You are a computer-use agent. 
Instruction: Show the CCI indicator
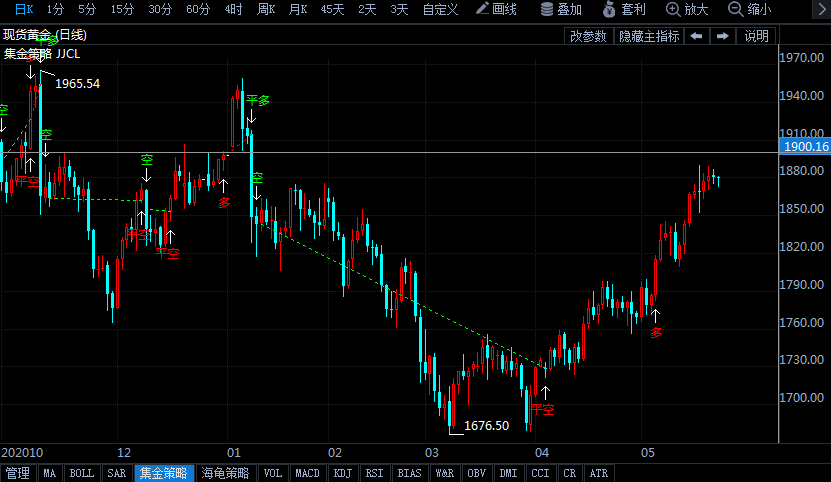pyautogui.click(x=540, y=473)
